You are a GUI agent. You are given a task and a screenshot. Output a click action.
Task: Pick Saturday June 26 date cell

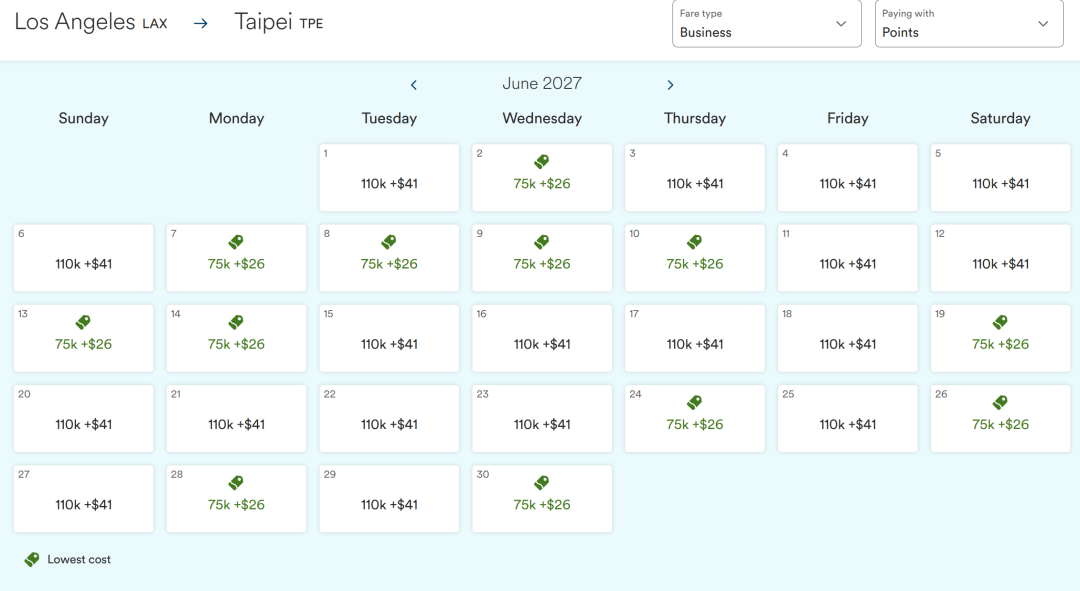[1001, 418]
